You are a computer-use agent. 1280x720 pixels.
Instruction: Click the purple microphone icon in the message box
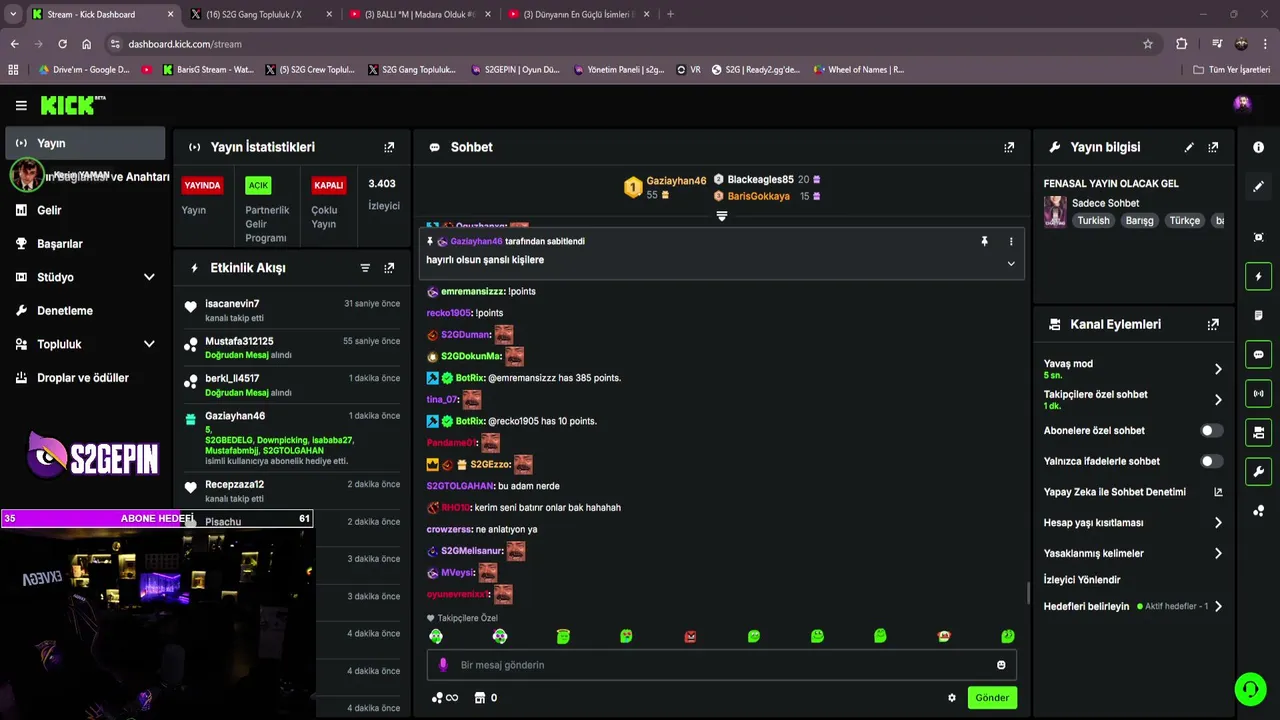click(443, 665)
